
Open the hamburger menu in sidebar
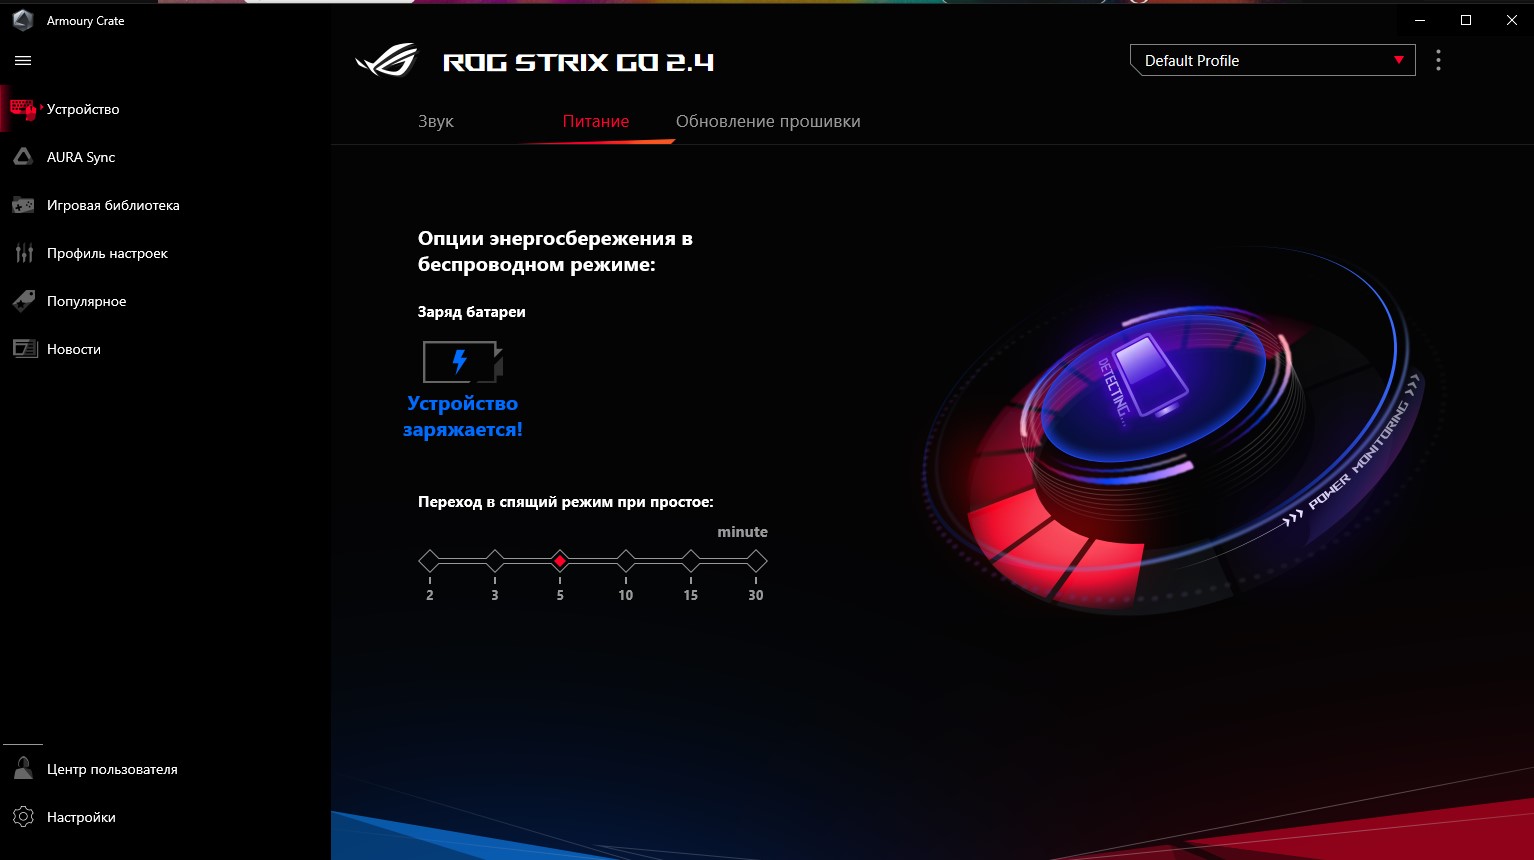(23, 61)
